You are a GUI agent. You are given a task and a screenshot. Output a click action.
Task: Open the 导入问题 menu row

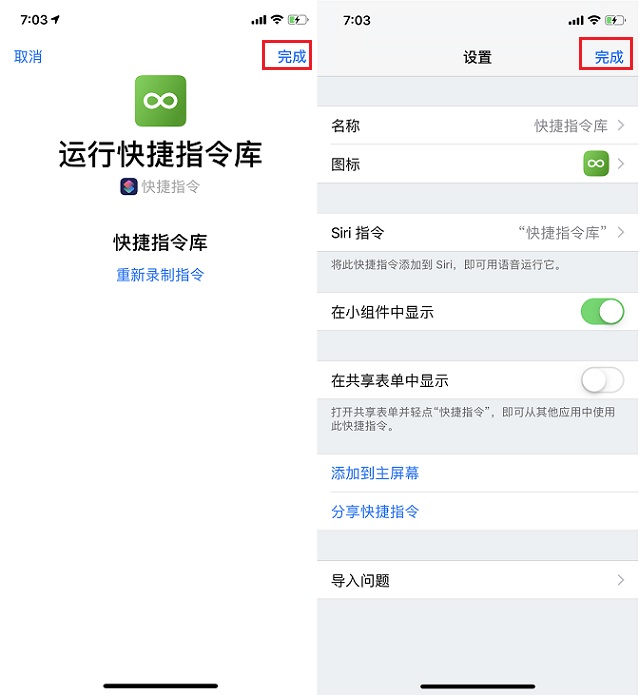(x=478, y=580)
